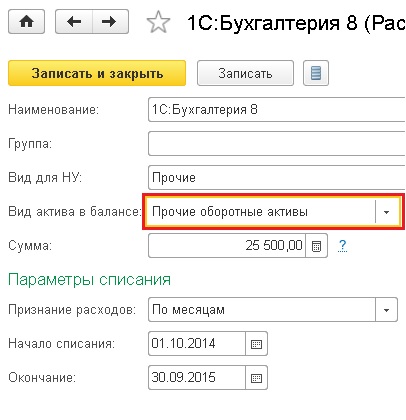Screen dimensions: 406x420
Task: Edit the Начало списания date field
Action: [x=197, y=344]
